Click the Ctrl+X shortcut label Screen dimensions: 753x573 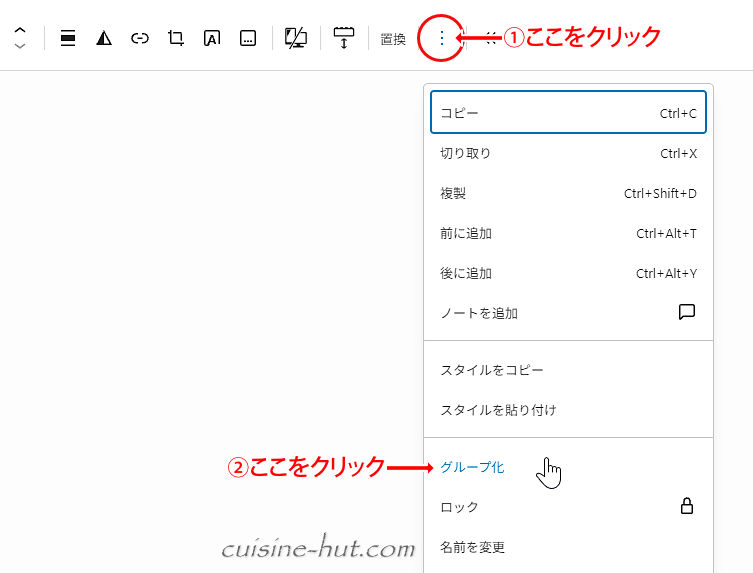[x=678, y=153]
